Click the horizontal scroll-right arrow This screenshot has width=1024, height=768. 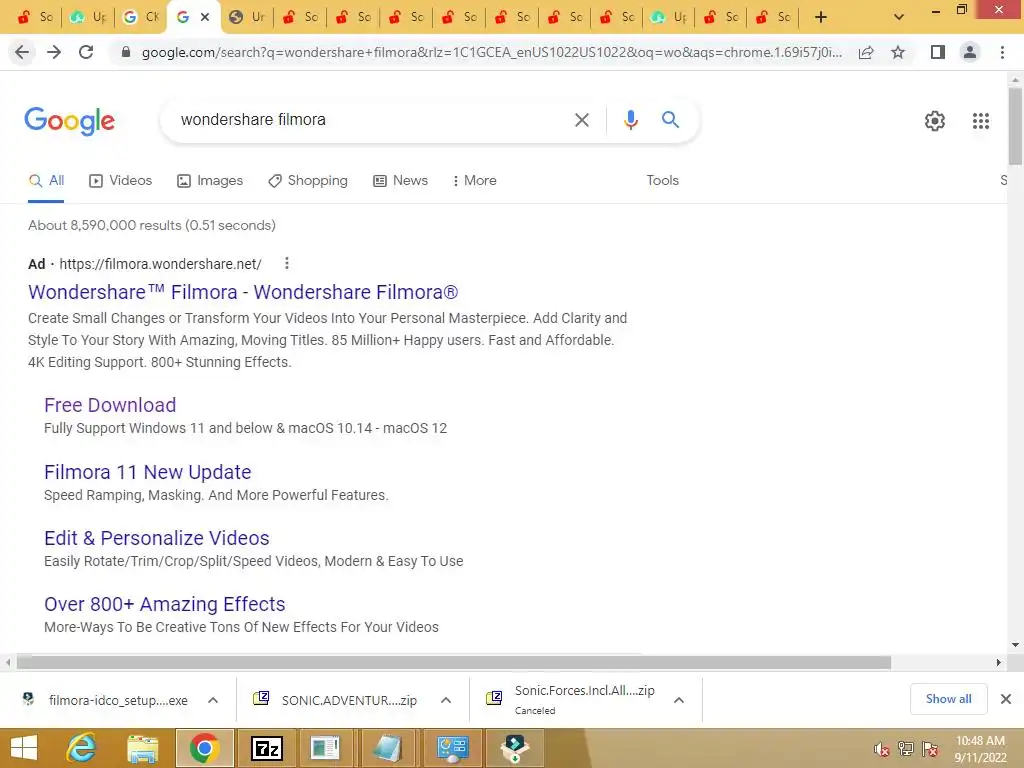tap(999, 662)
